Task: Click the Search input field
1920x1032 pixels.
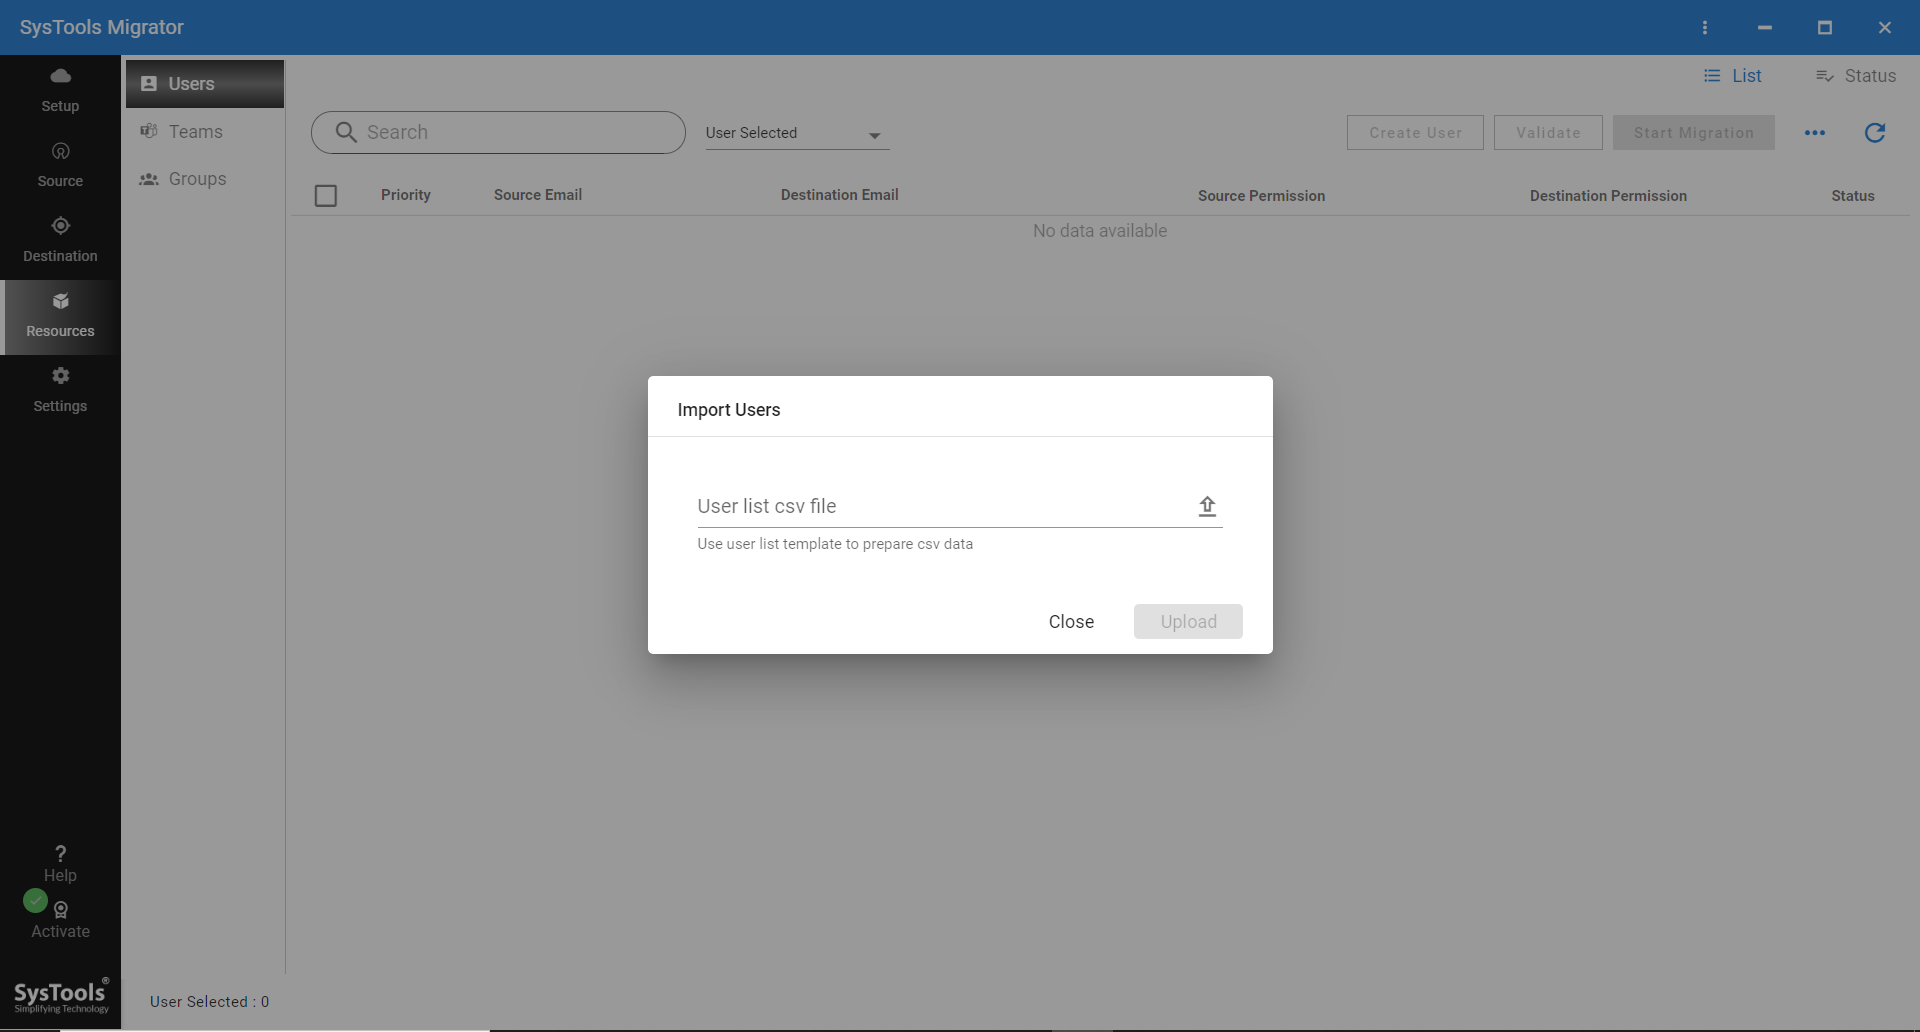Action: (498, 132)
